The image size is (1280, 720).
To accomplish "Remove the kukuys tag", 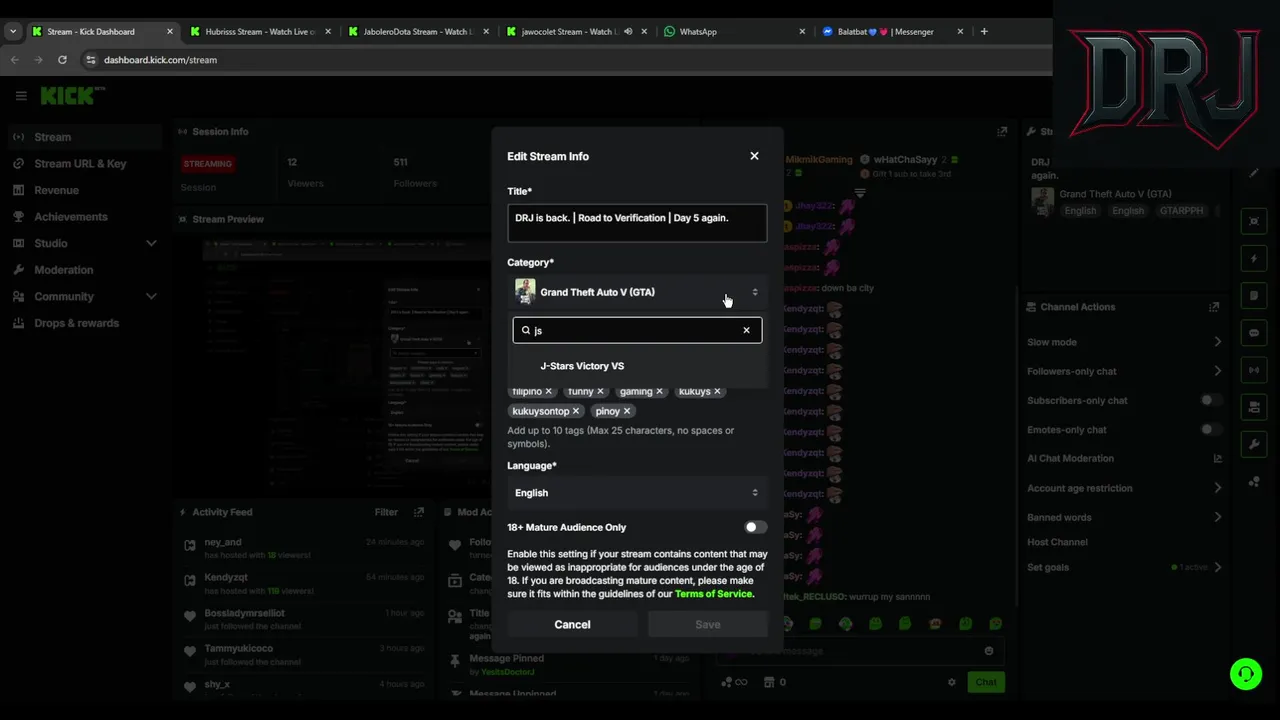I will tap(717, 391).
